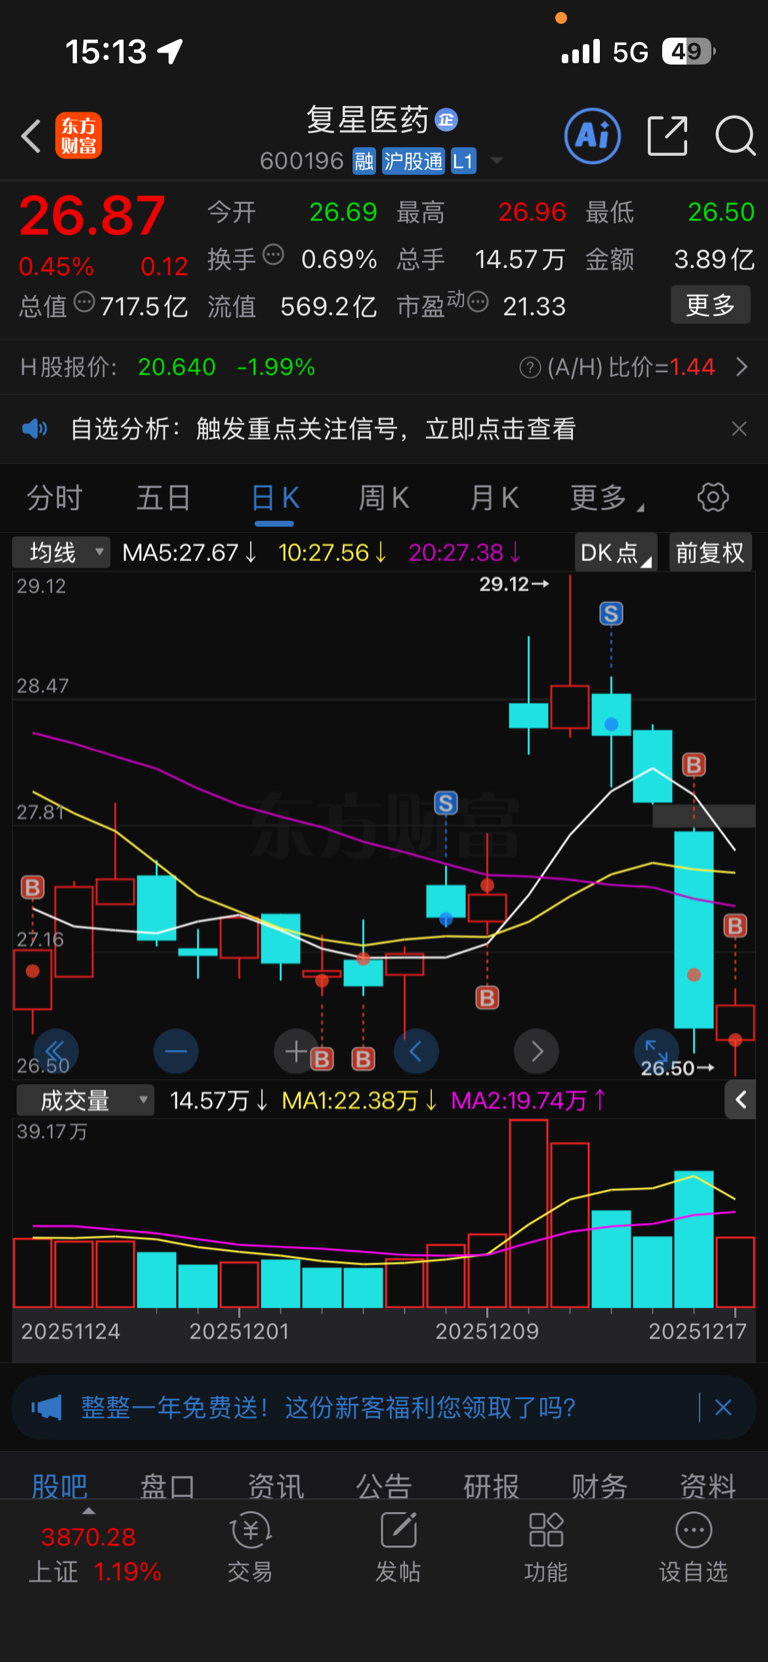768x1663 pixels.
Task: Zoom out the K-line chart
Action: (176, 1051)
